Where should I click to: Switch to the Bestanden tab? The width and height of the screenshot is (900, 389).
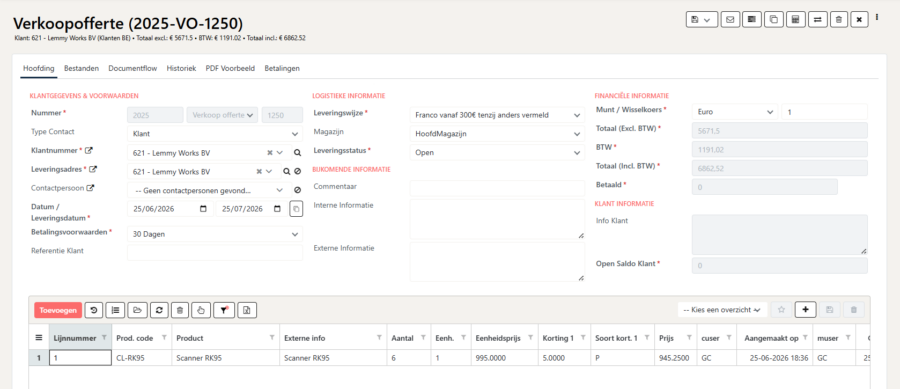[x=82, y=68]
